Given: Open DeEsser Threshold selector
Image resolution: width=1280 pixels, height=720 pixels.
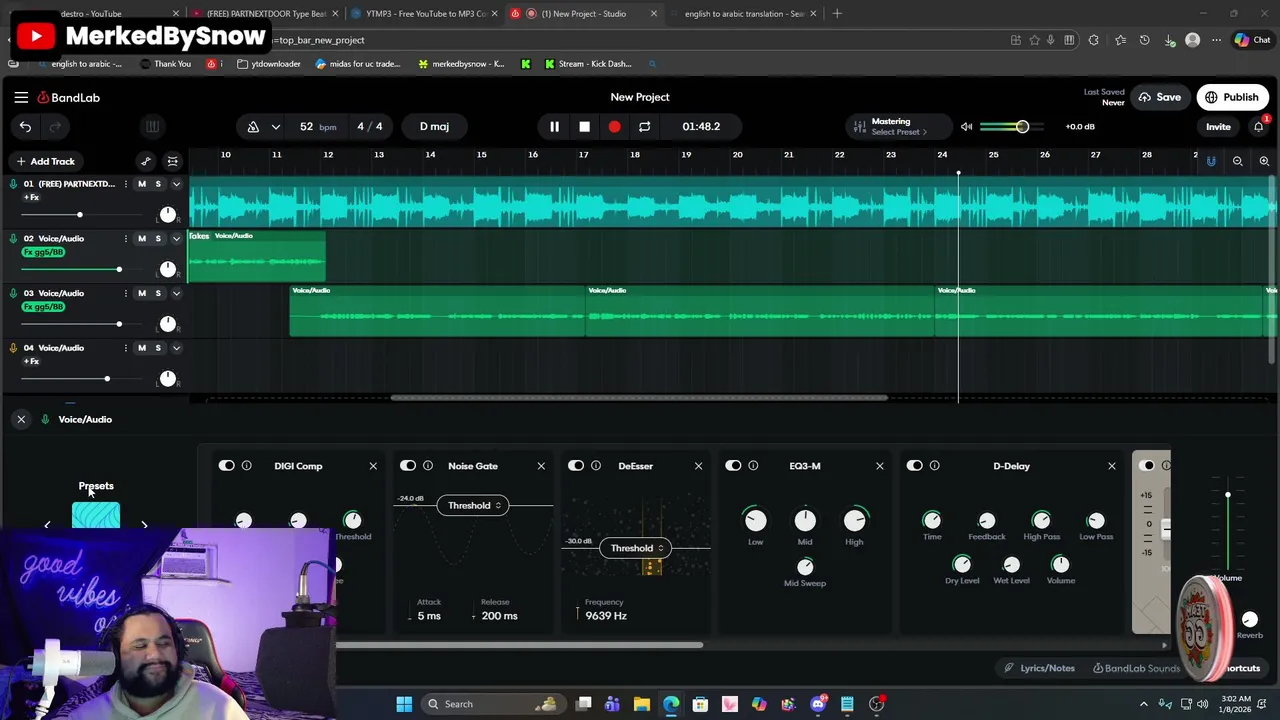Looking at the screenshot, I should pyautogui.click(x=636, y=548).
